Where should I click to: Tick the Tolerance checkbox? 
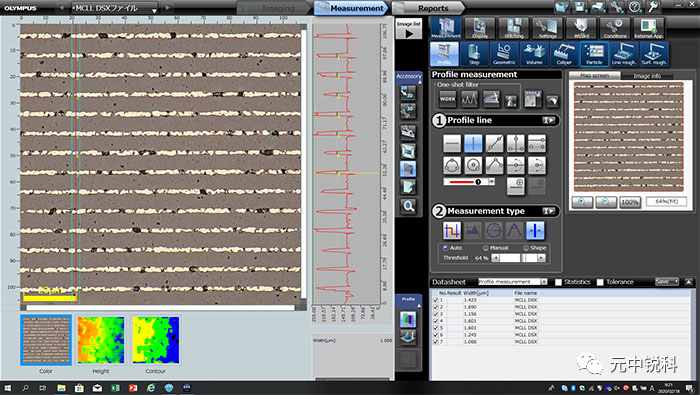[x=600, y=282]
